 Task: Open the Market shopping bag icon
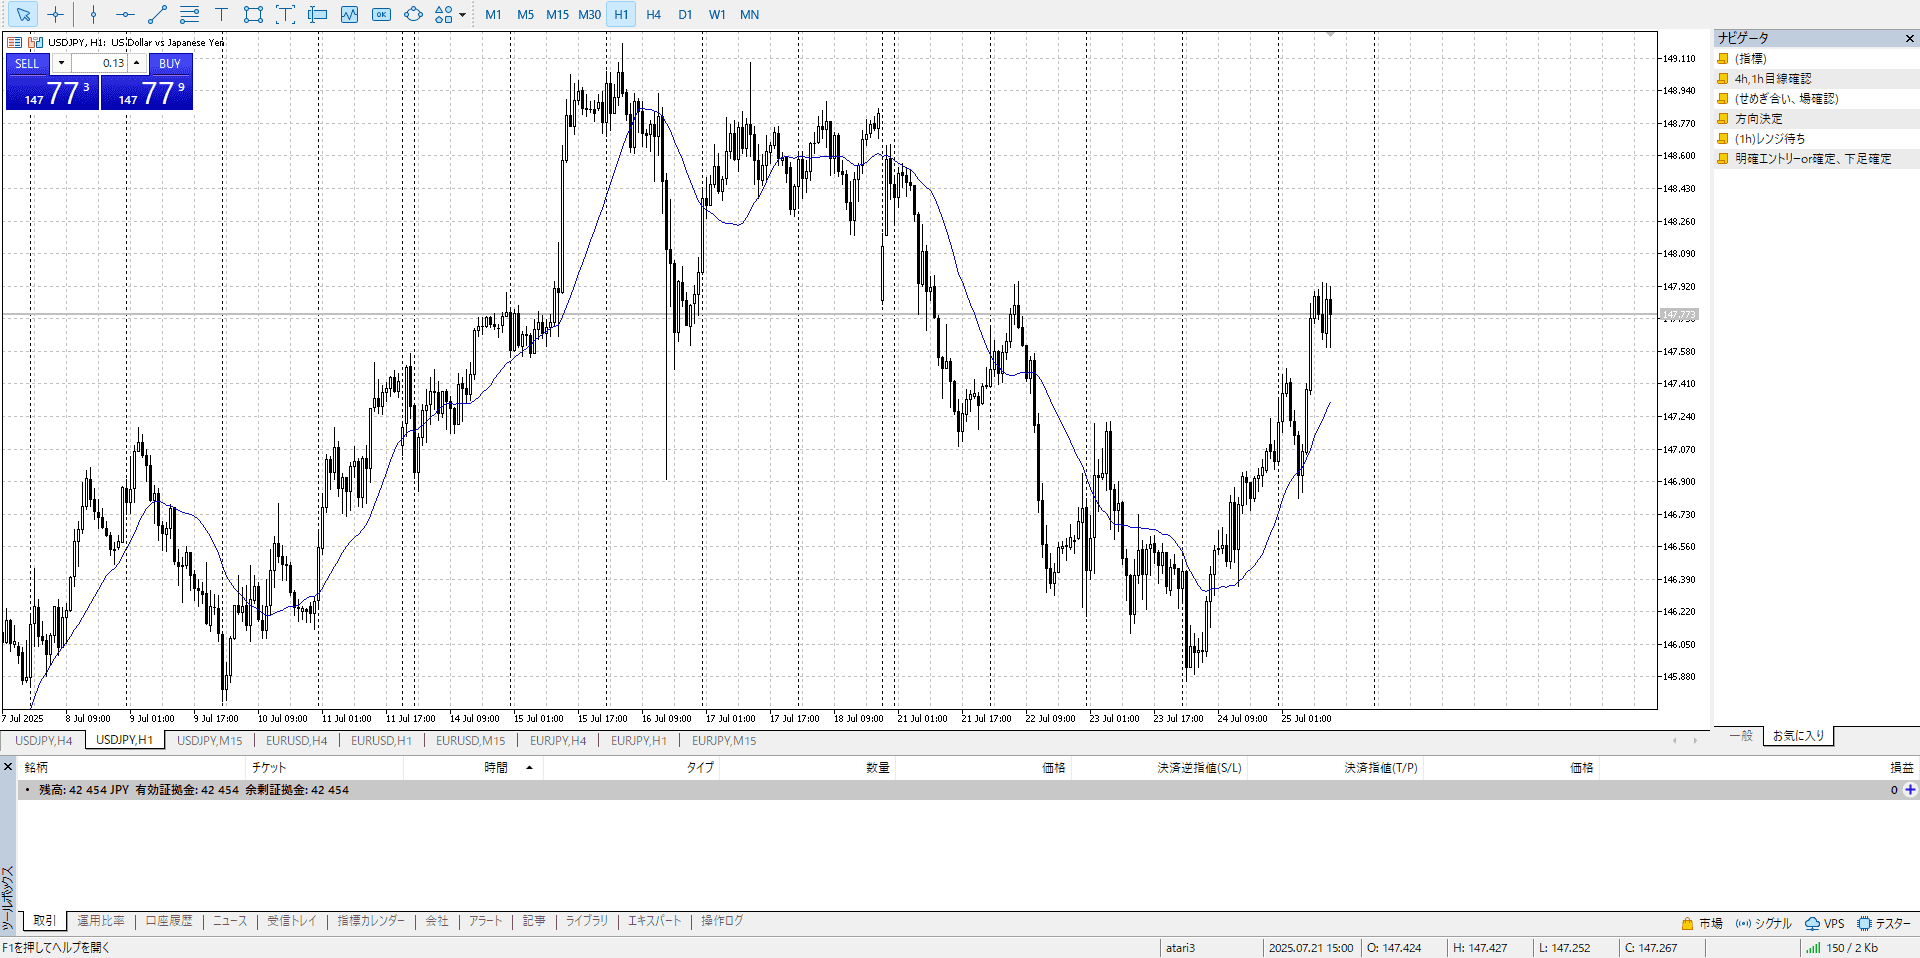tap(1688, 923)
